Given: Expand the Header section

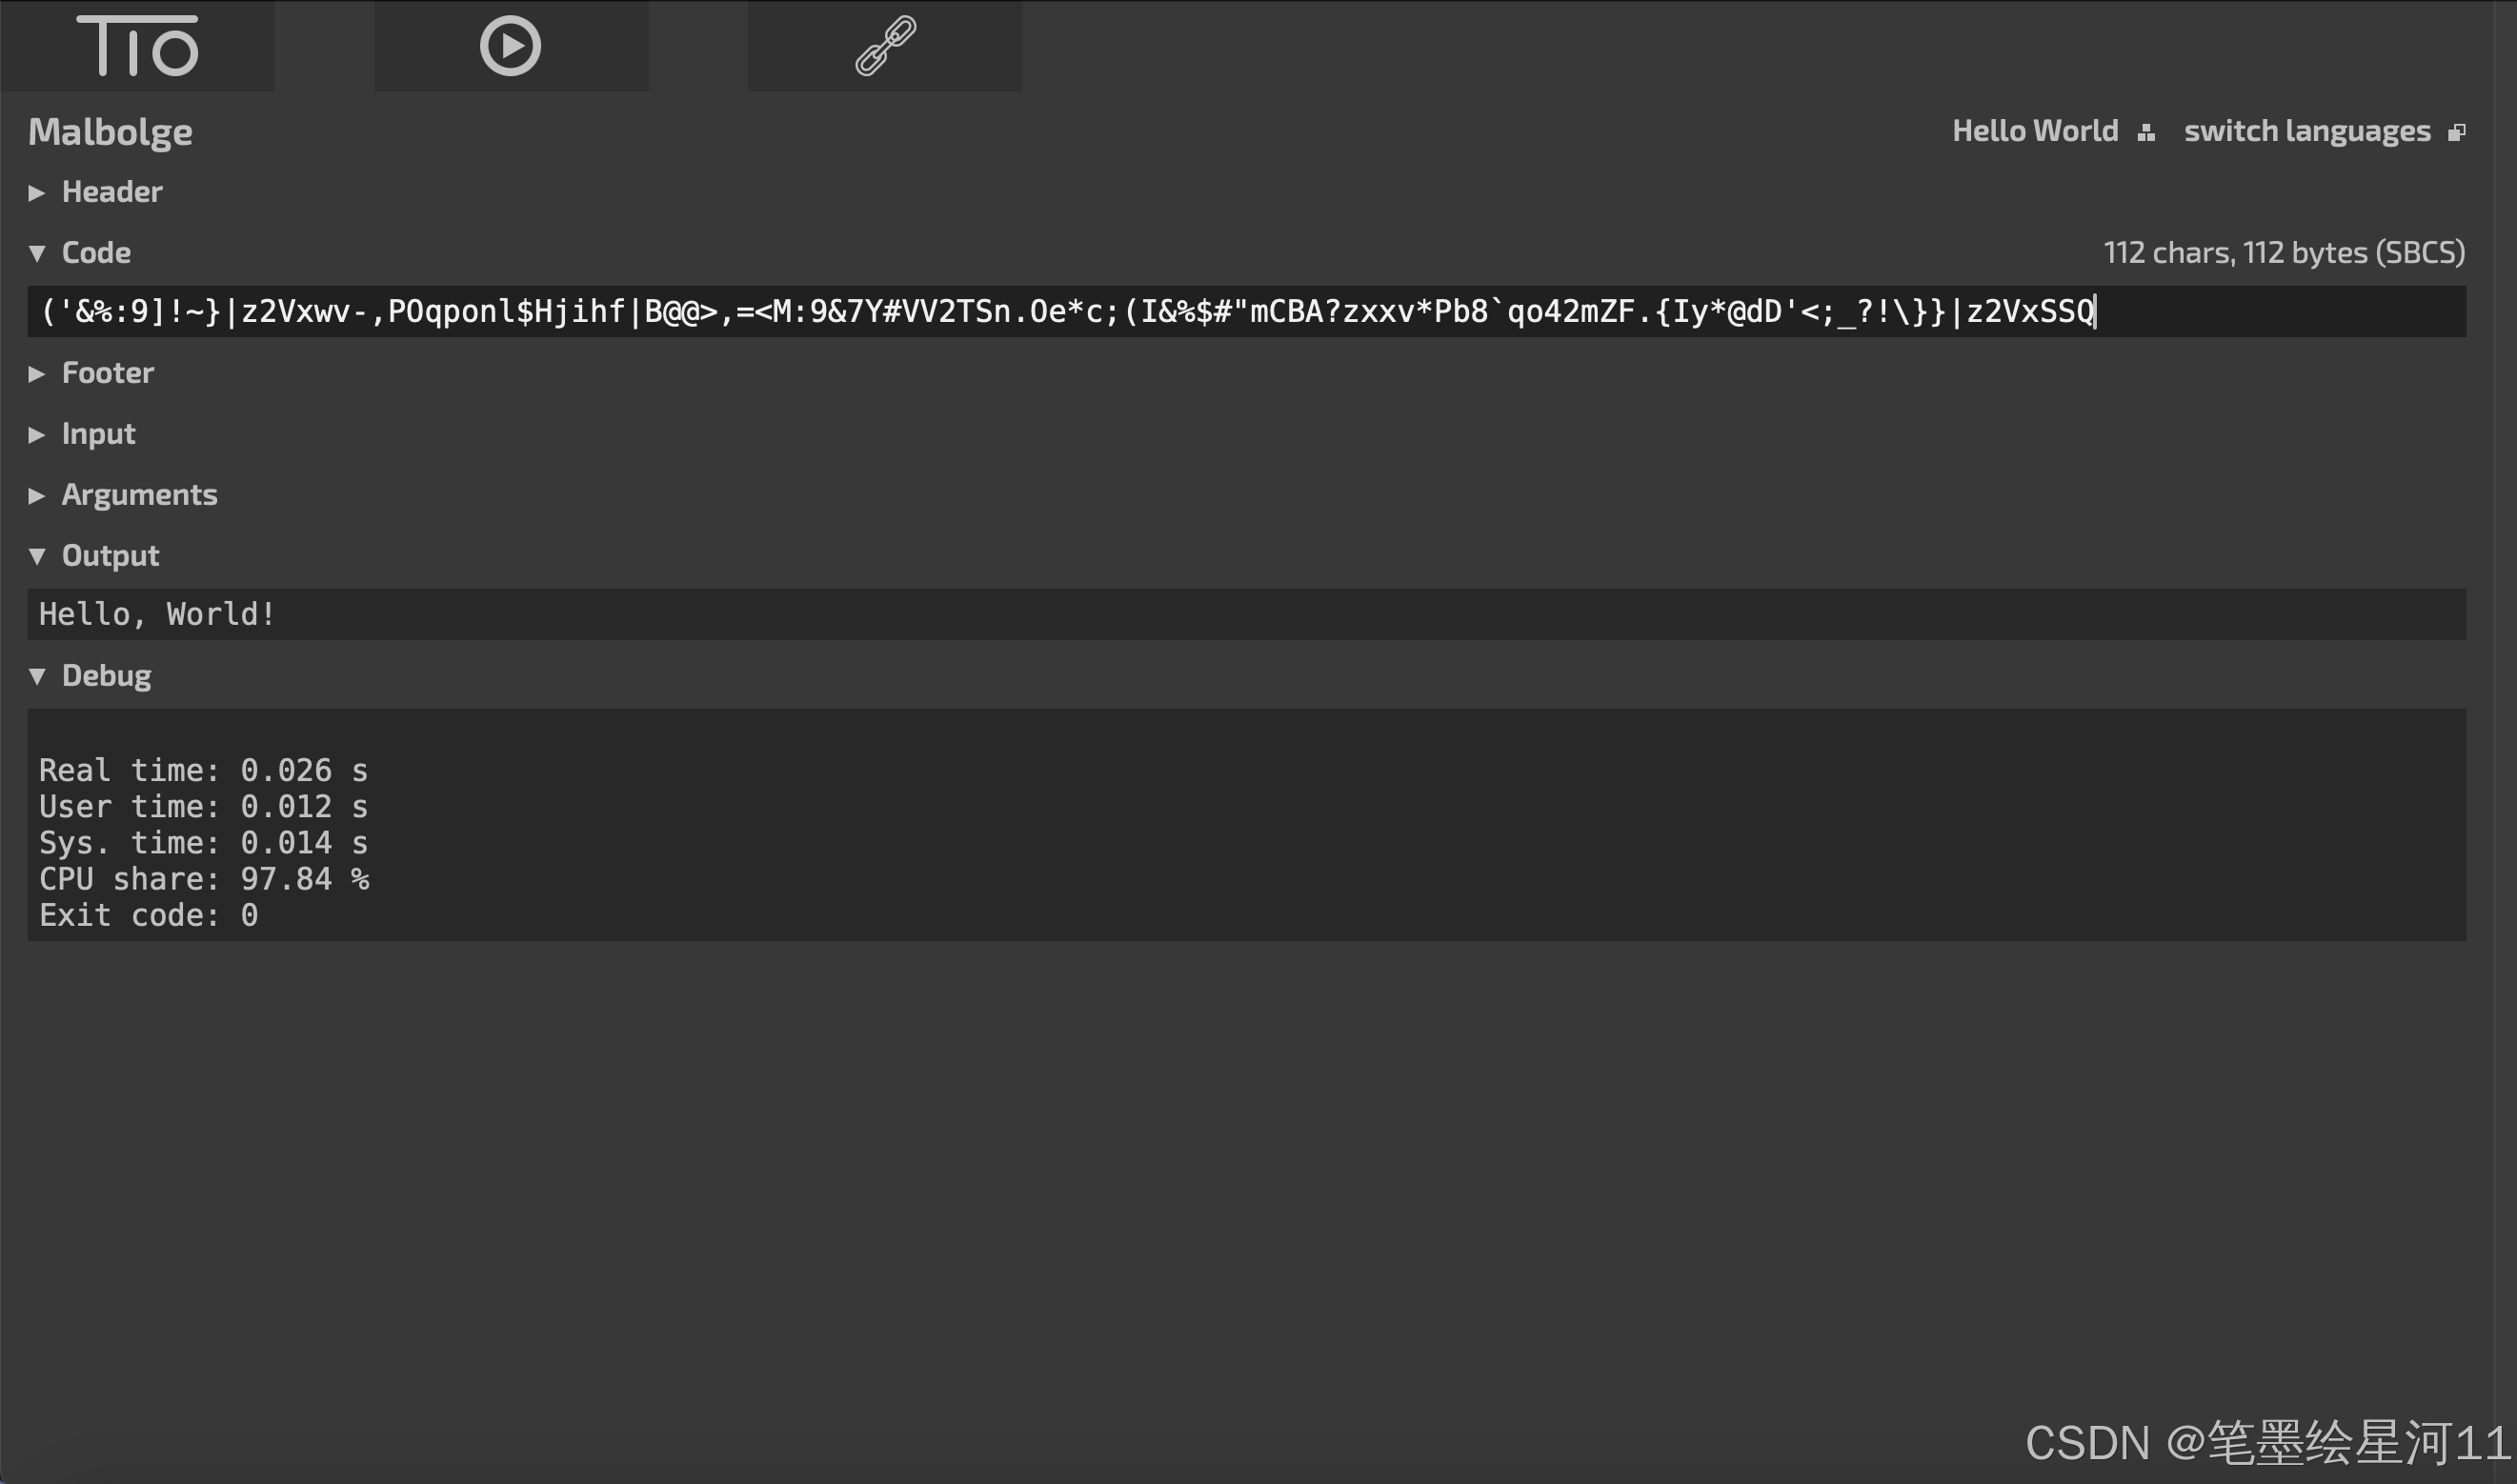Looking at the screenshot, I should [x=111, y=192].
